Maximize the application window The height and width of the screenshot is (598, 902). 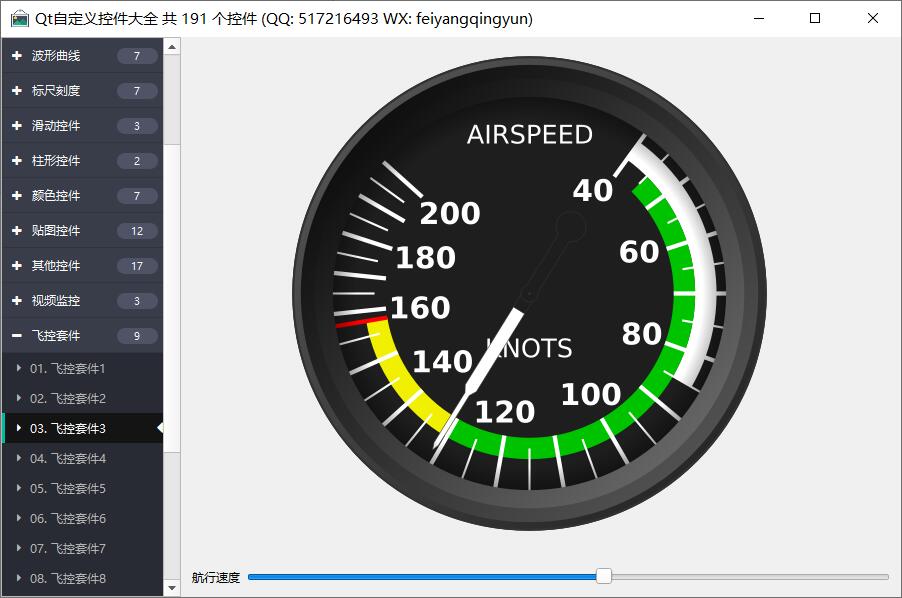[x=815, y=18]
